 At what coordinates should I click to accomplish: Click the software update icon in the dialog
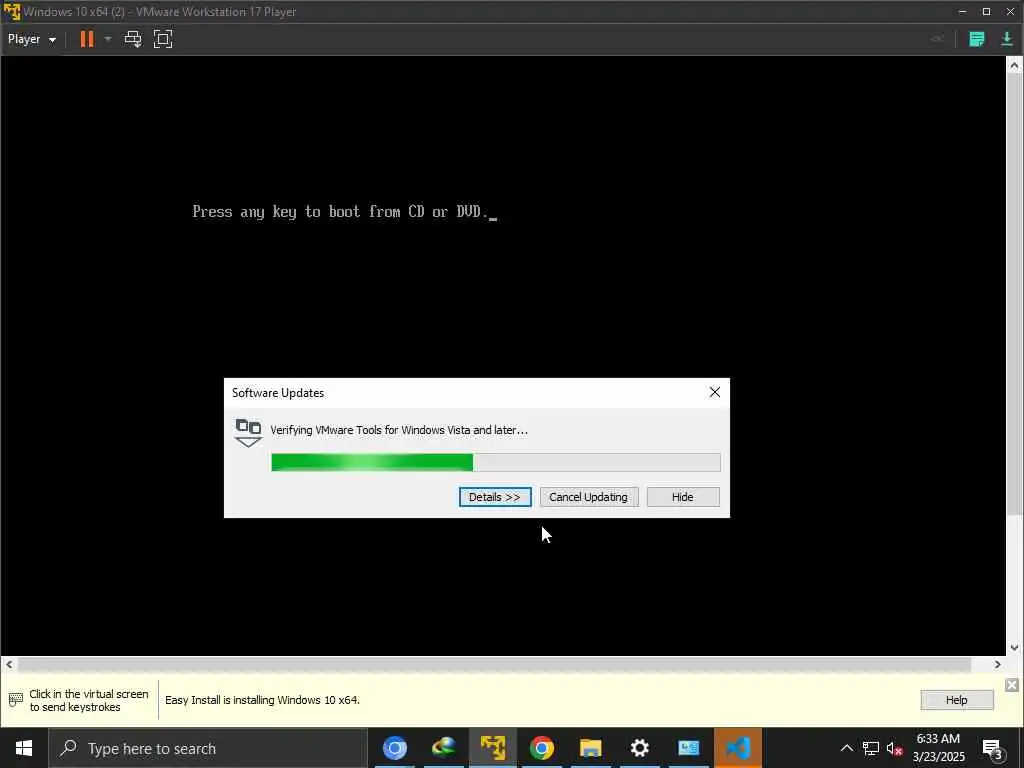pyautogui.click(x=248, y=433)
